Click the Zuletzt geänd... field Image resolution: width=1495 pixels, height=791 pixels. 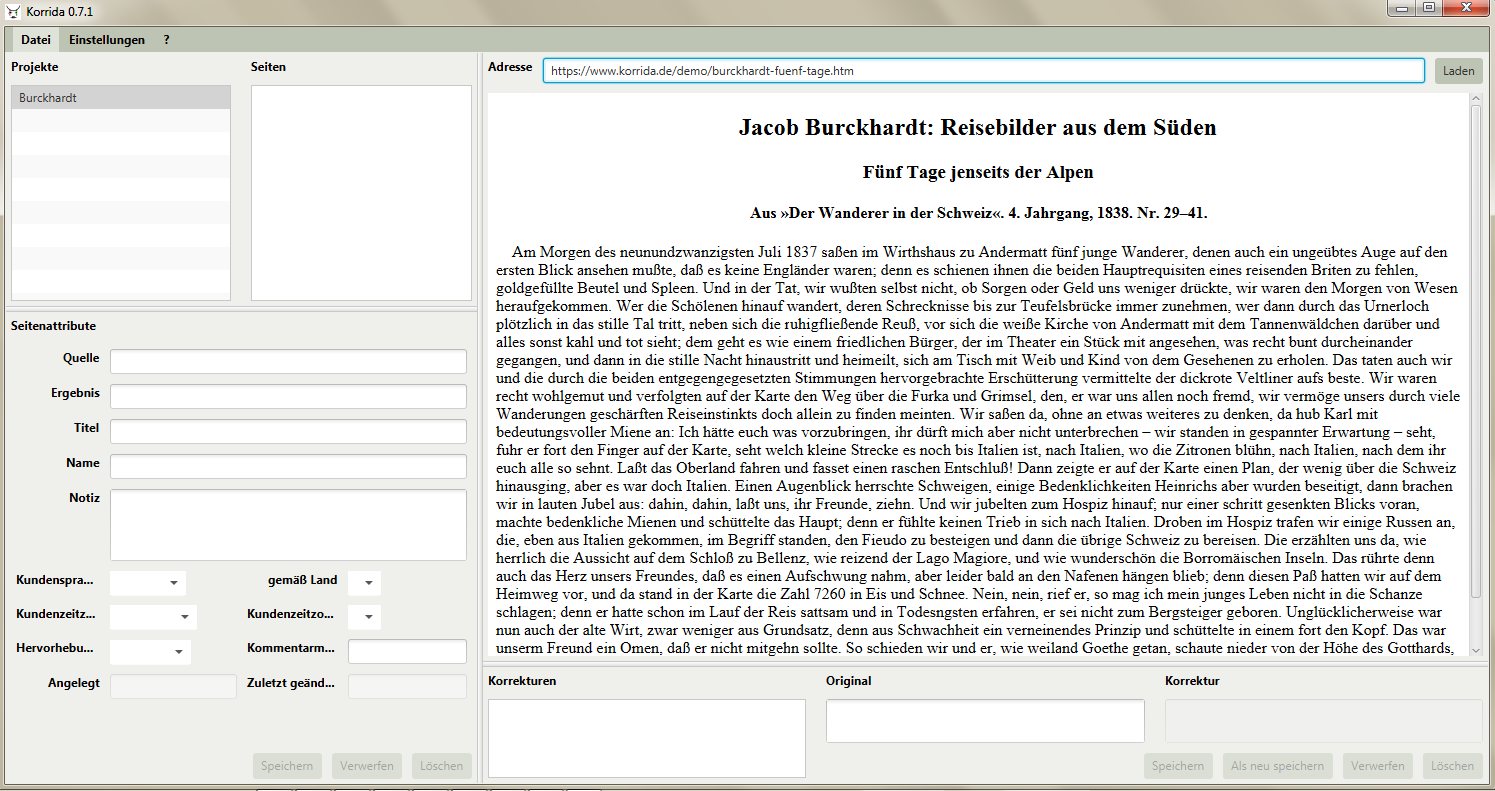pyautogui.click(x=407, y=687)
